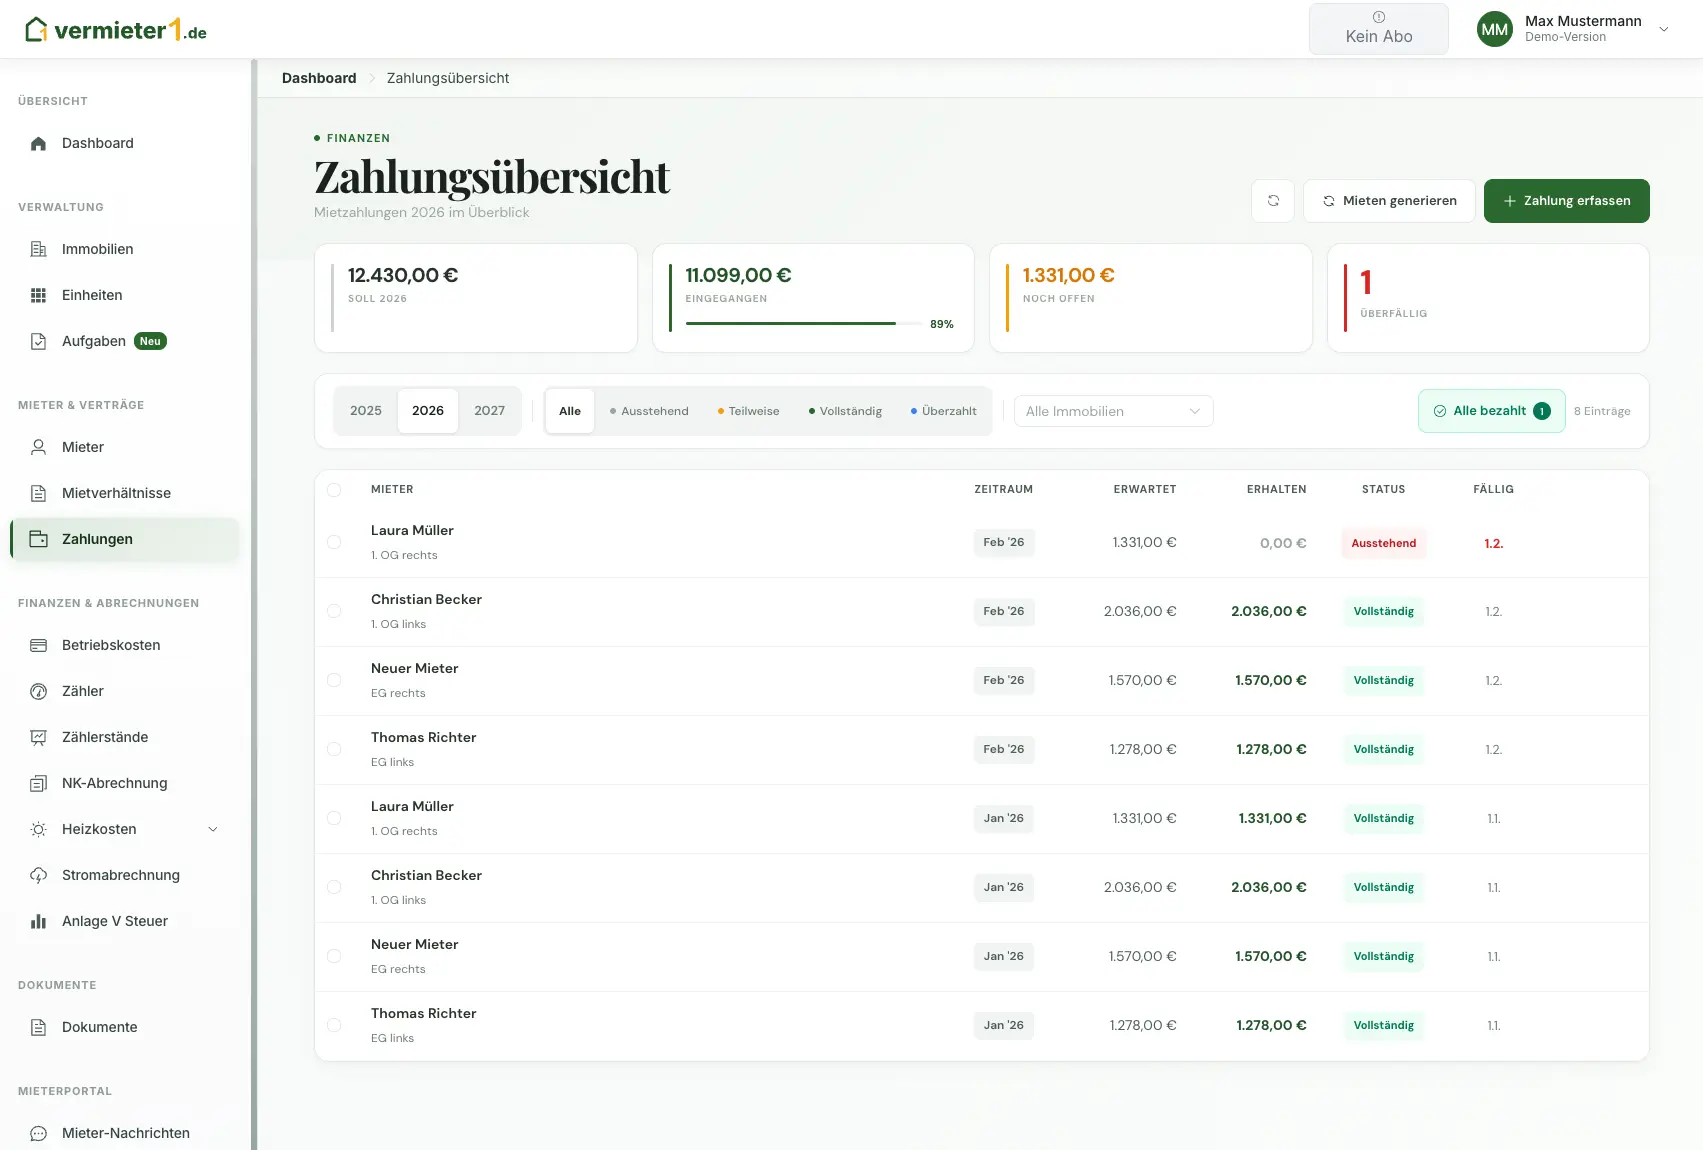The height and width of the screenshot is (1150, 1703).
Task: Click the Zeitraum column header
Action: (x=1003, y=490)
